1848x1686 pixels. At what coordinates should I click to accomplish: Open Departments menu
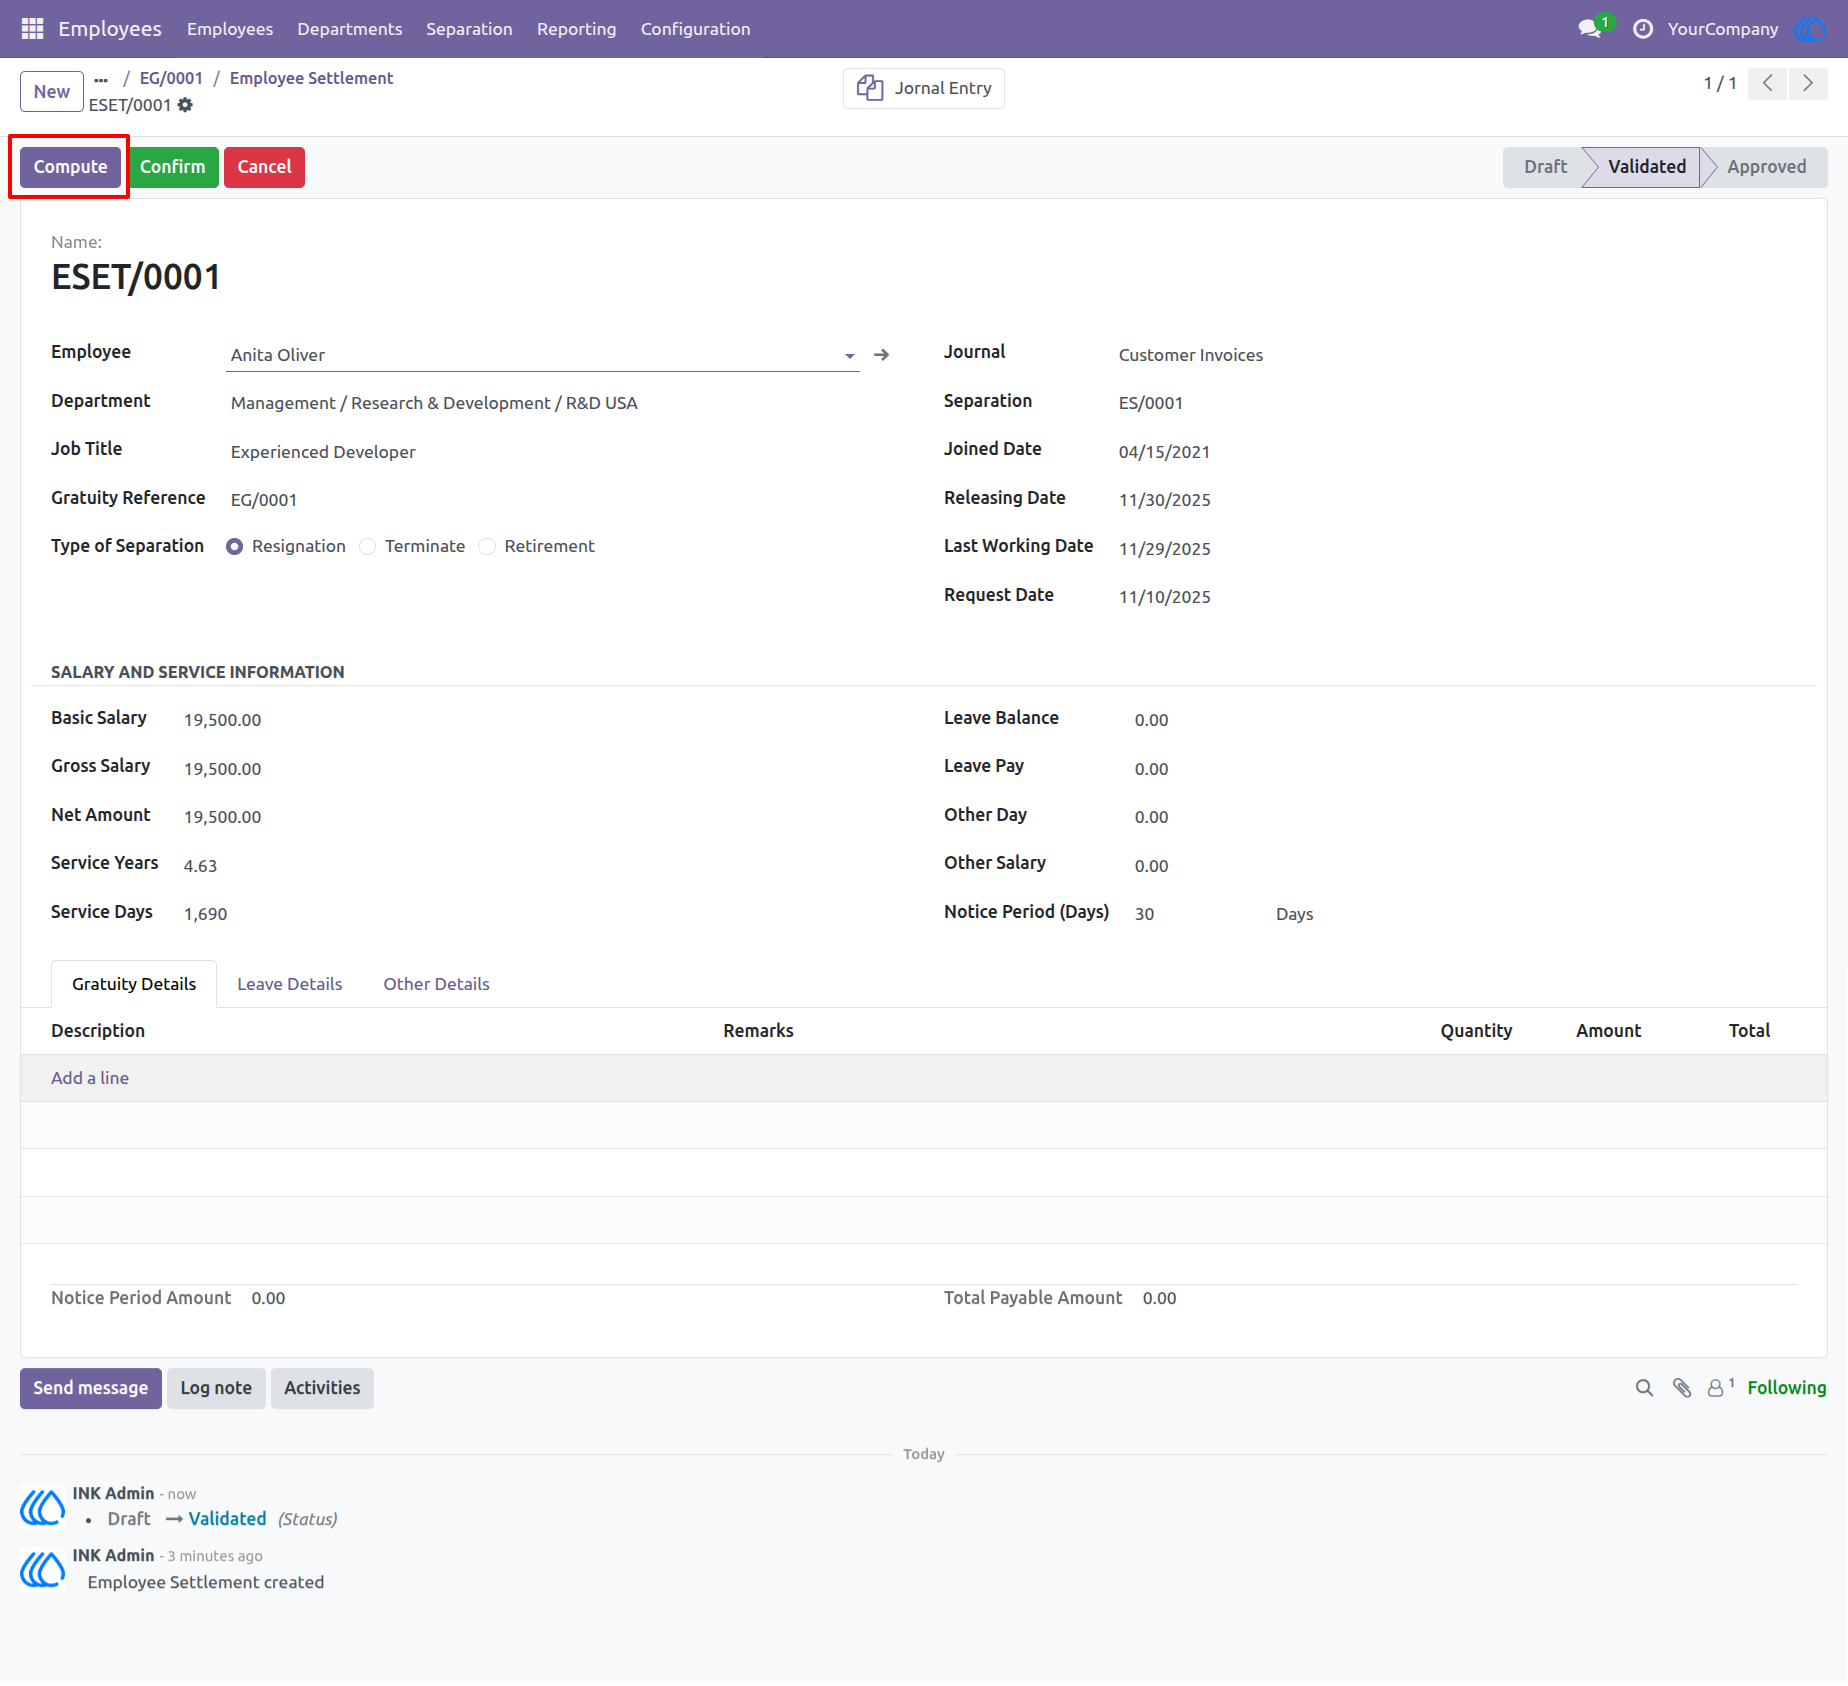[x=349, y=29]
